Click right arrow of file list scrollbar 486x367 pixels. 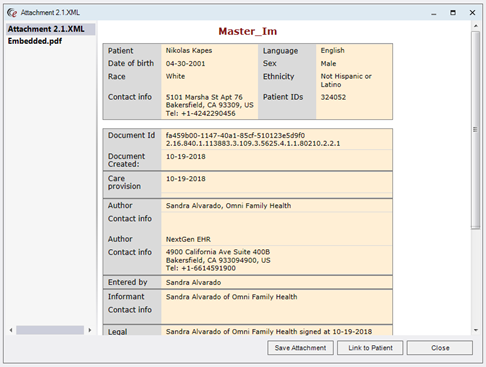89,330
